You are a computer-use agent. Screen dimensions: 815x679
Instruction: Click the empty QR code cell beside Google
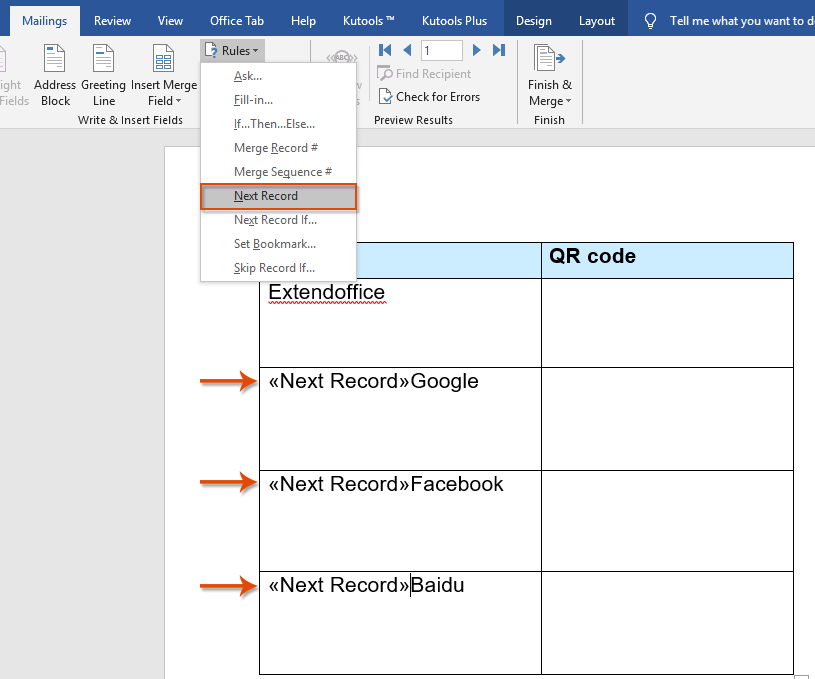click(x=667, y=419)
